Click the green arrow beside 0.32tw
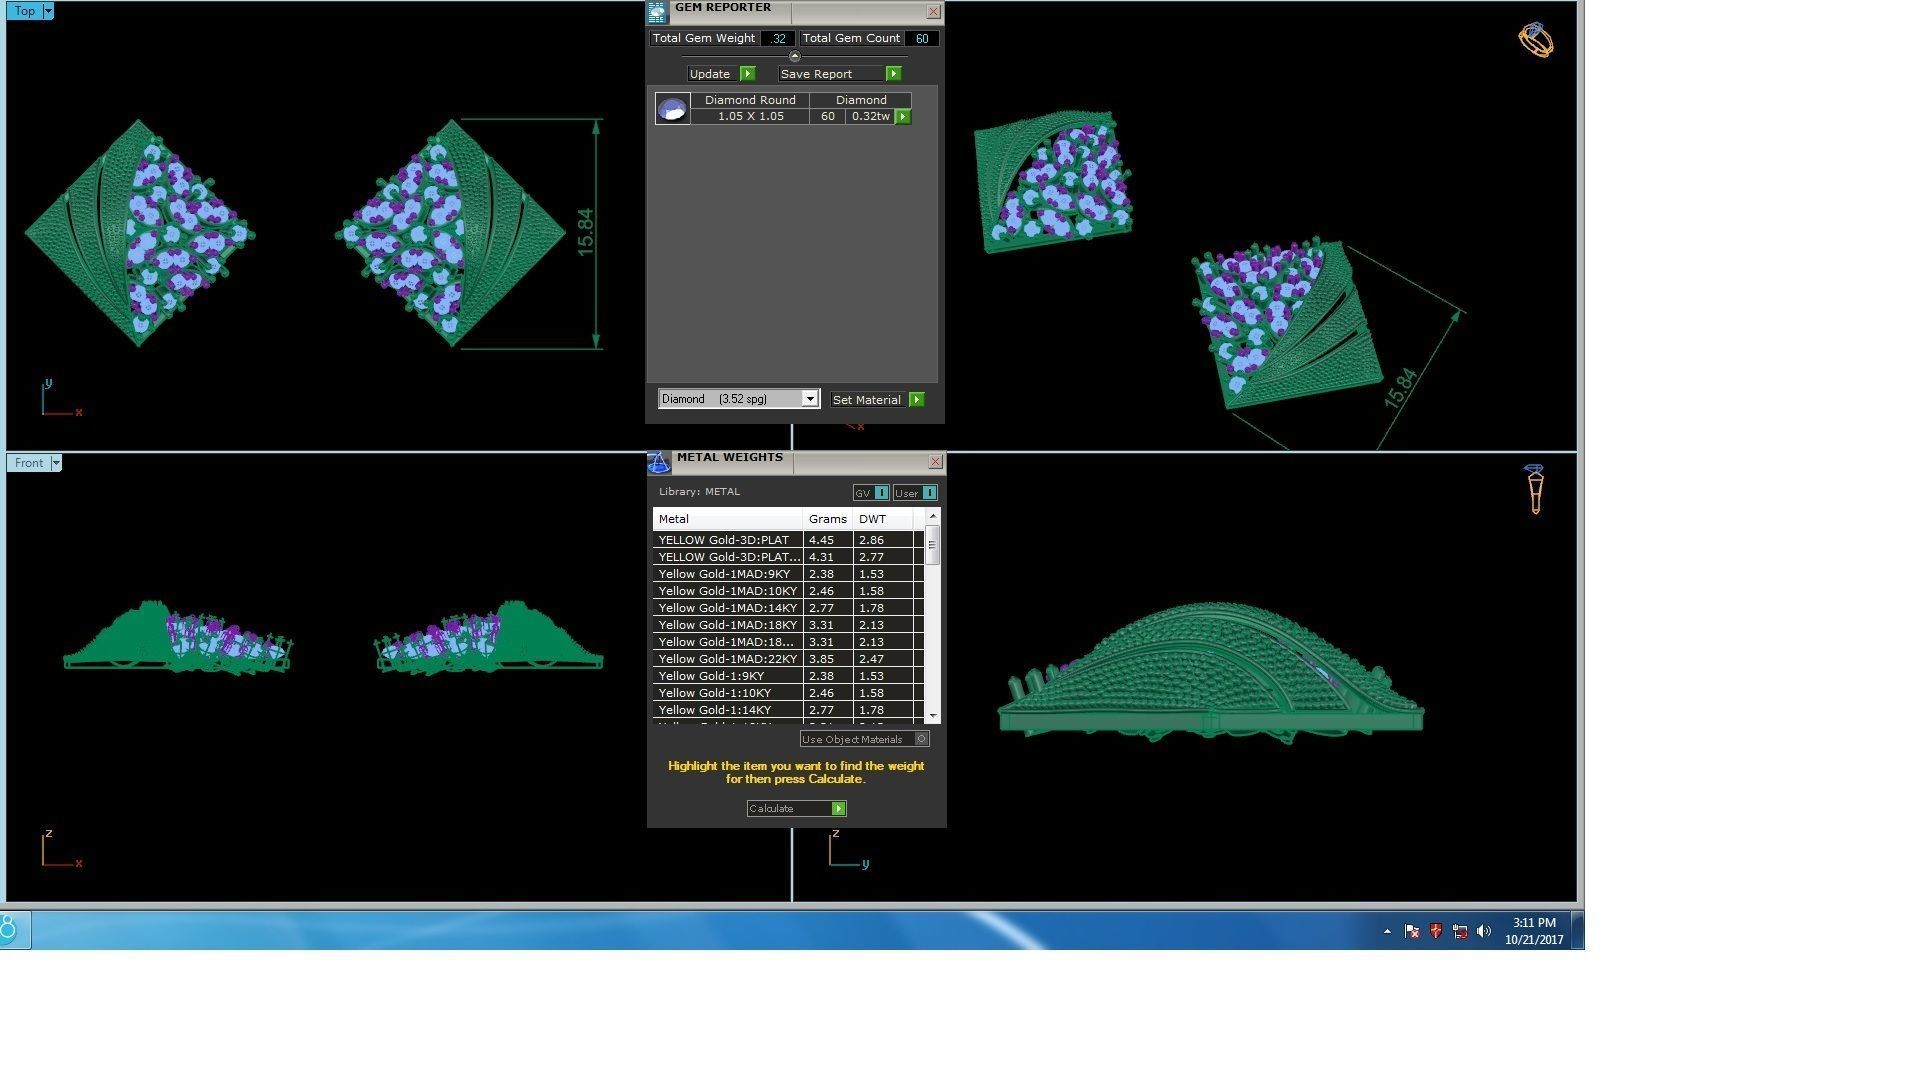The width and height of the screenshot is (1920, 1080). tap(903, 117)
